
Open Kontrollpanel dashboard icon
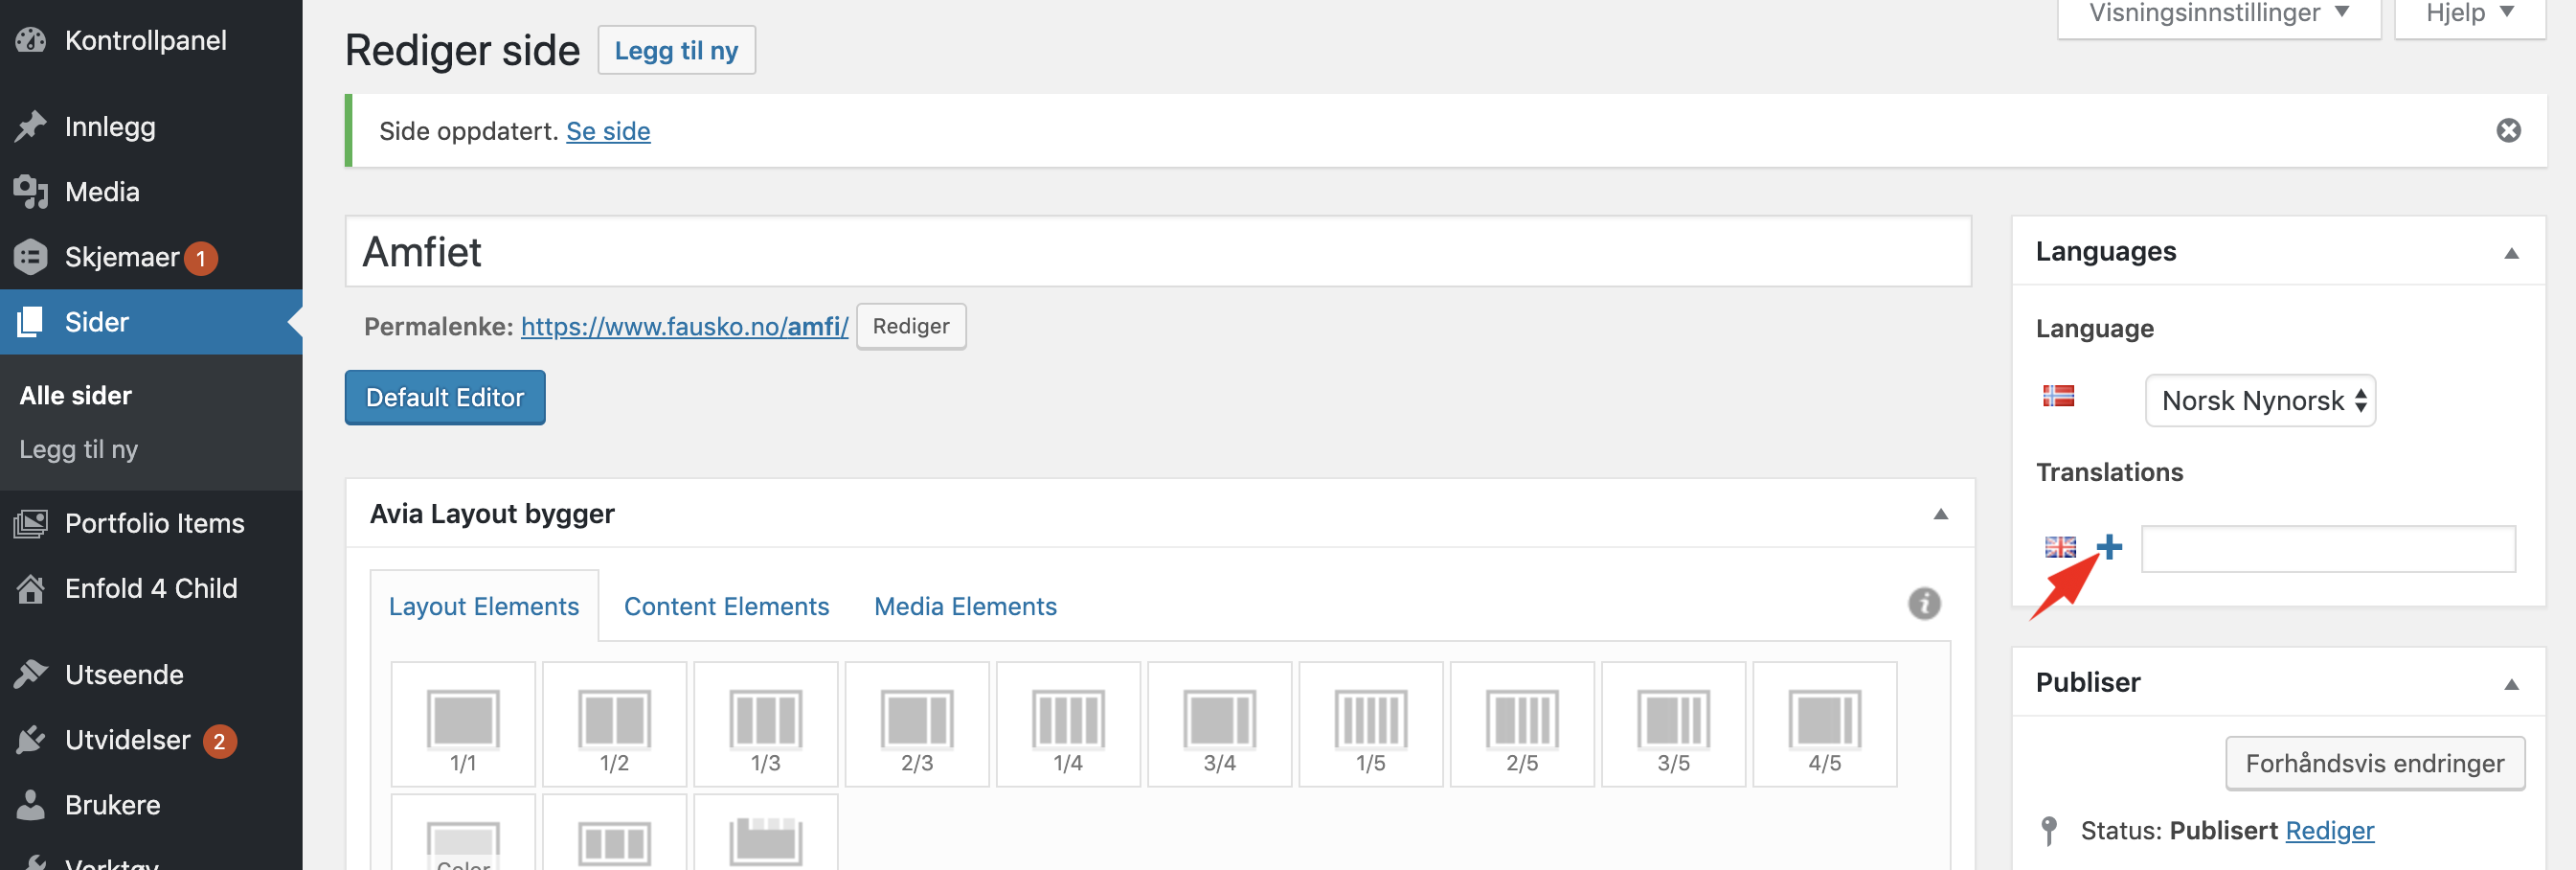[31, 40]
